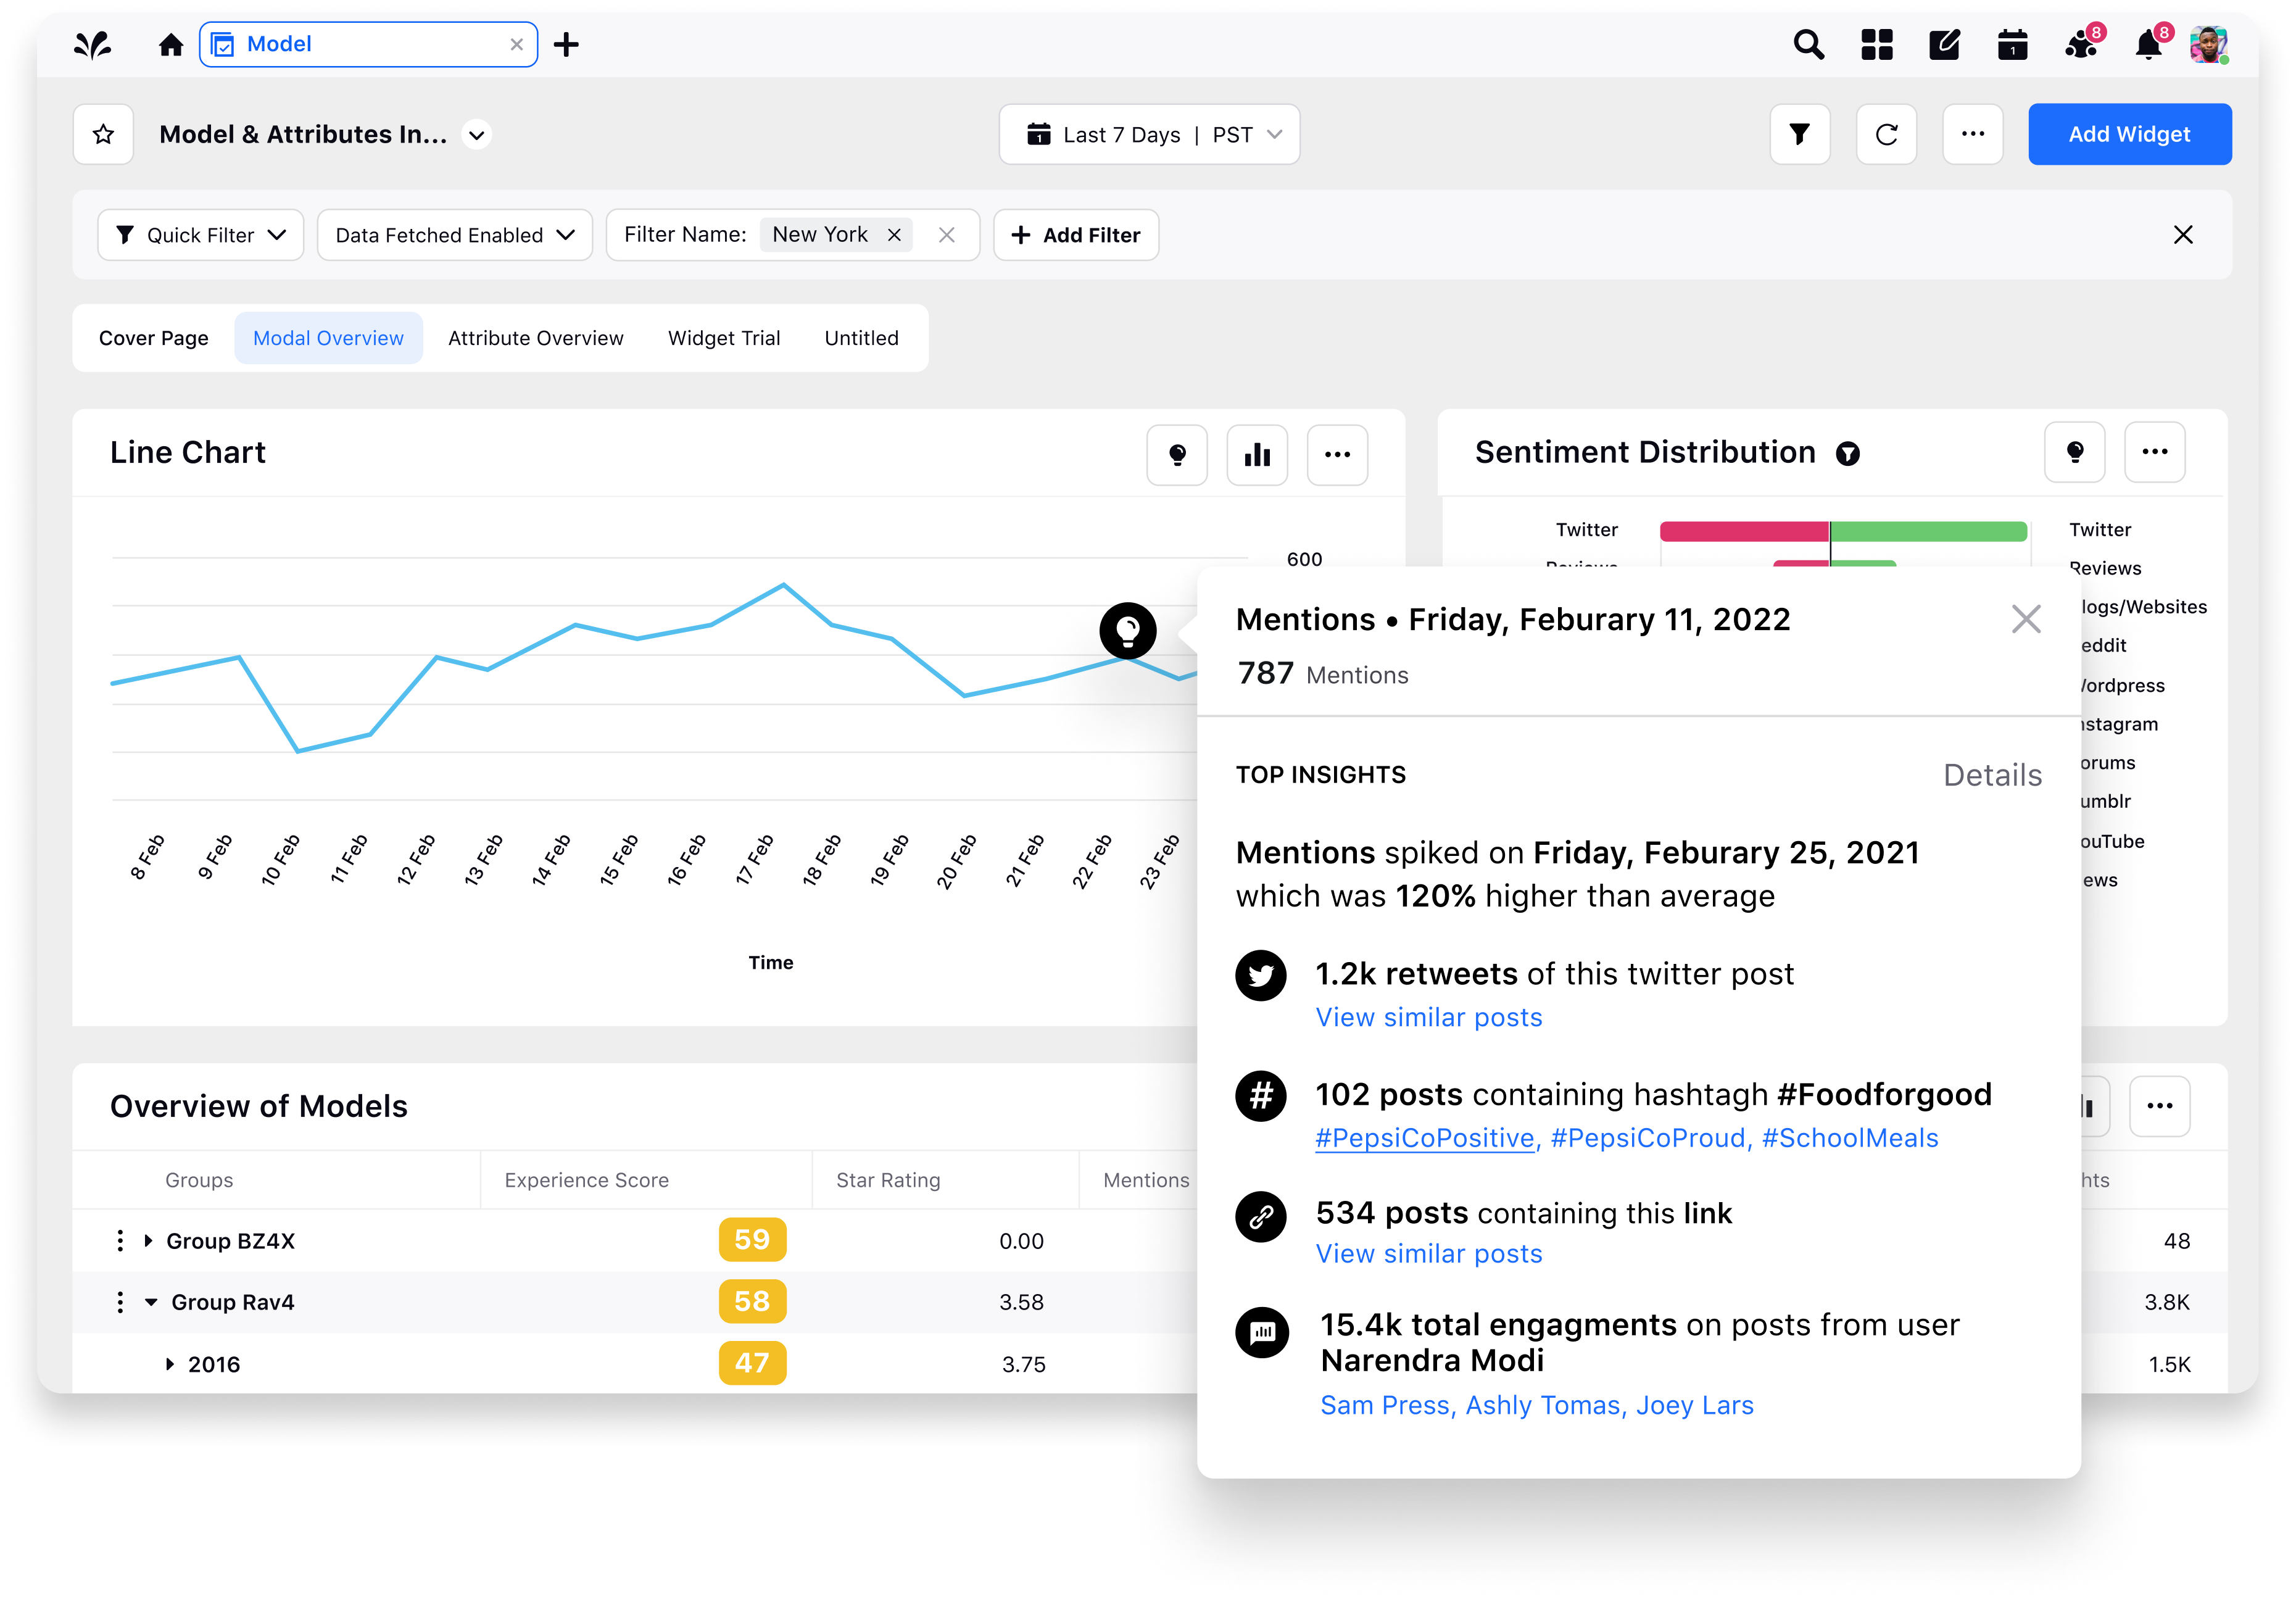Click the dashboard refresh icon
This screenshot has width=2296, height=1602.
[1886, 134]
